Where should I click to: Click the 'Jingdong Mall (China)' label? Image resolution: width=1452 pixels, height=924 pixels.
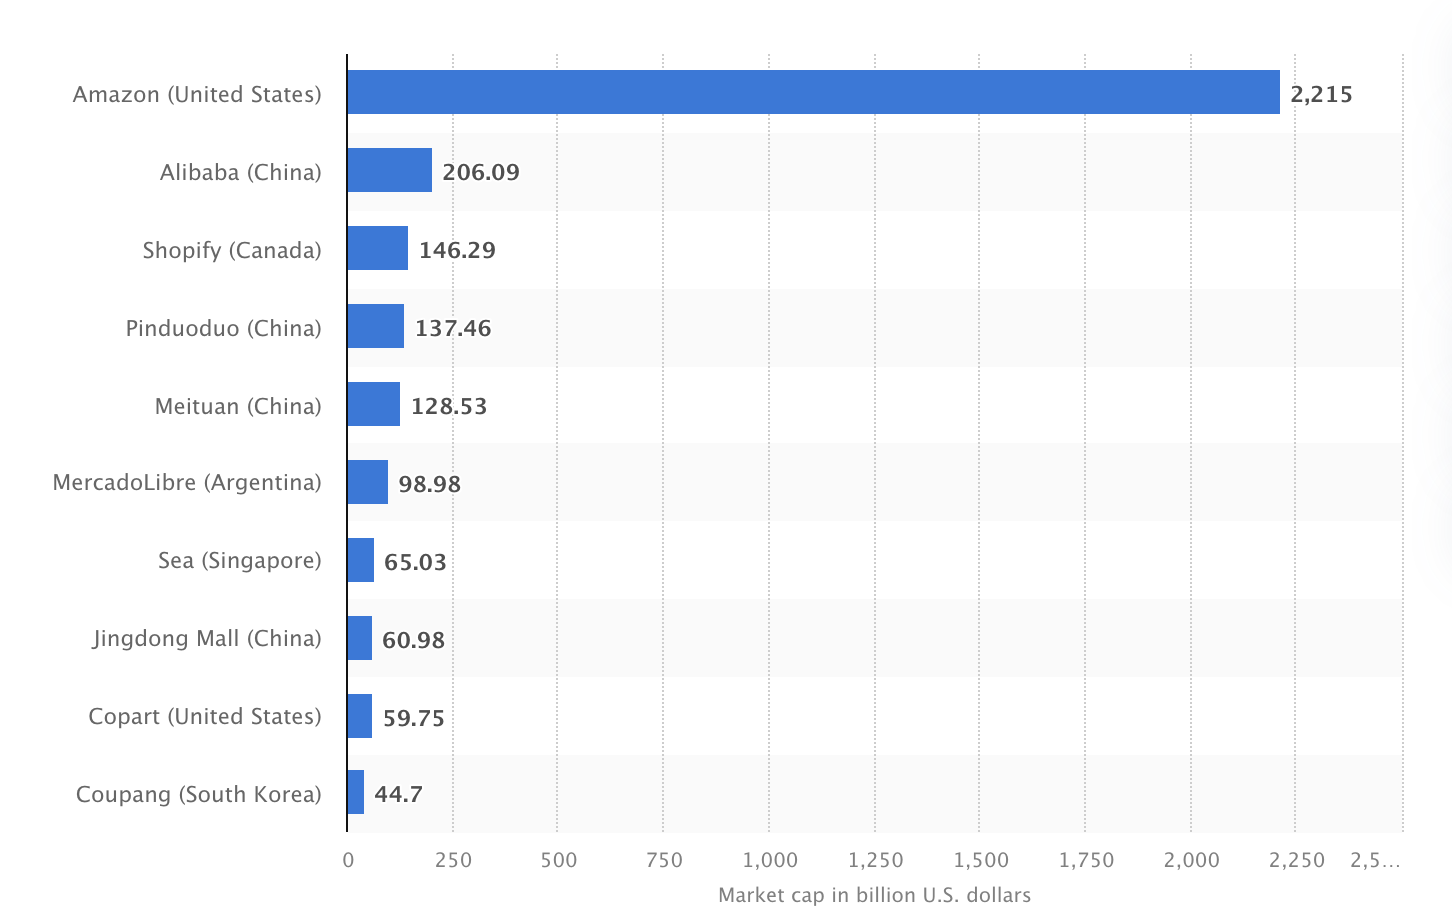(x=207, y=638)
